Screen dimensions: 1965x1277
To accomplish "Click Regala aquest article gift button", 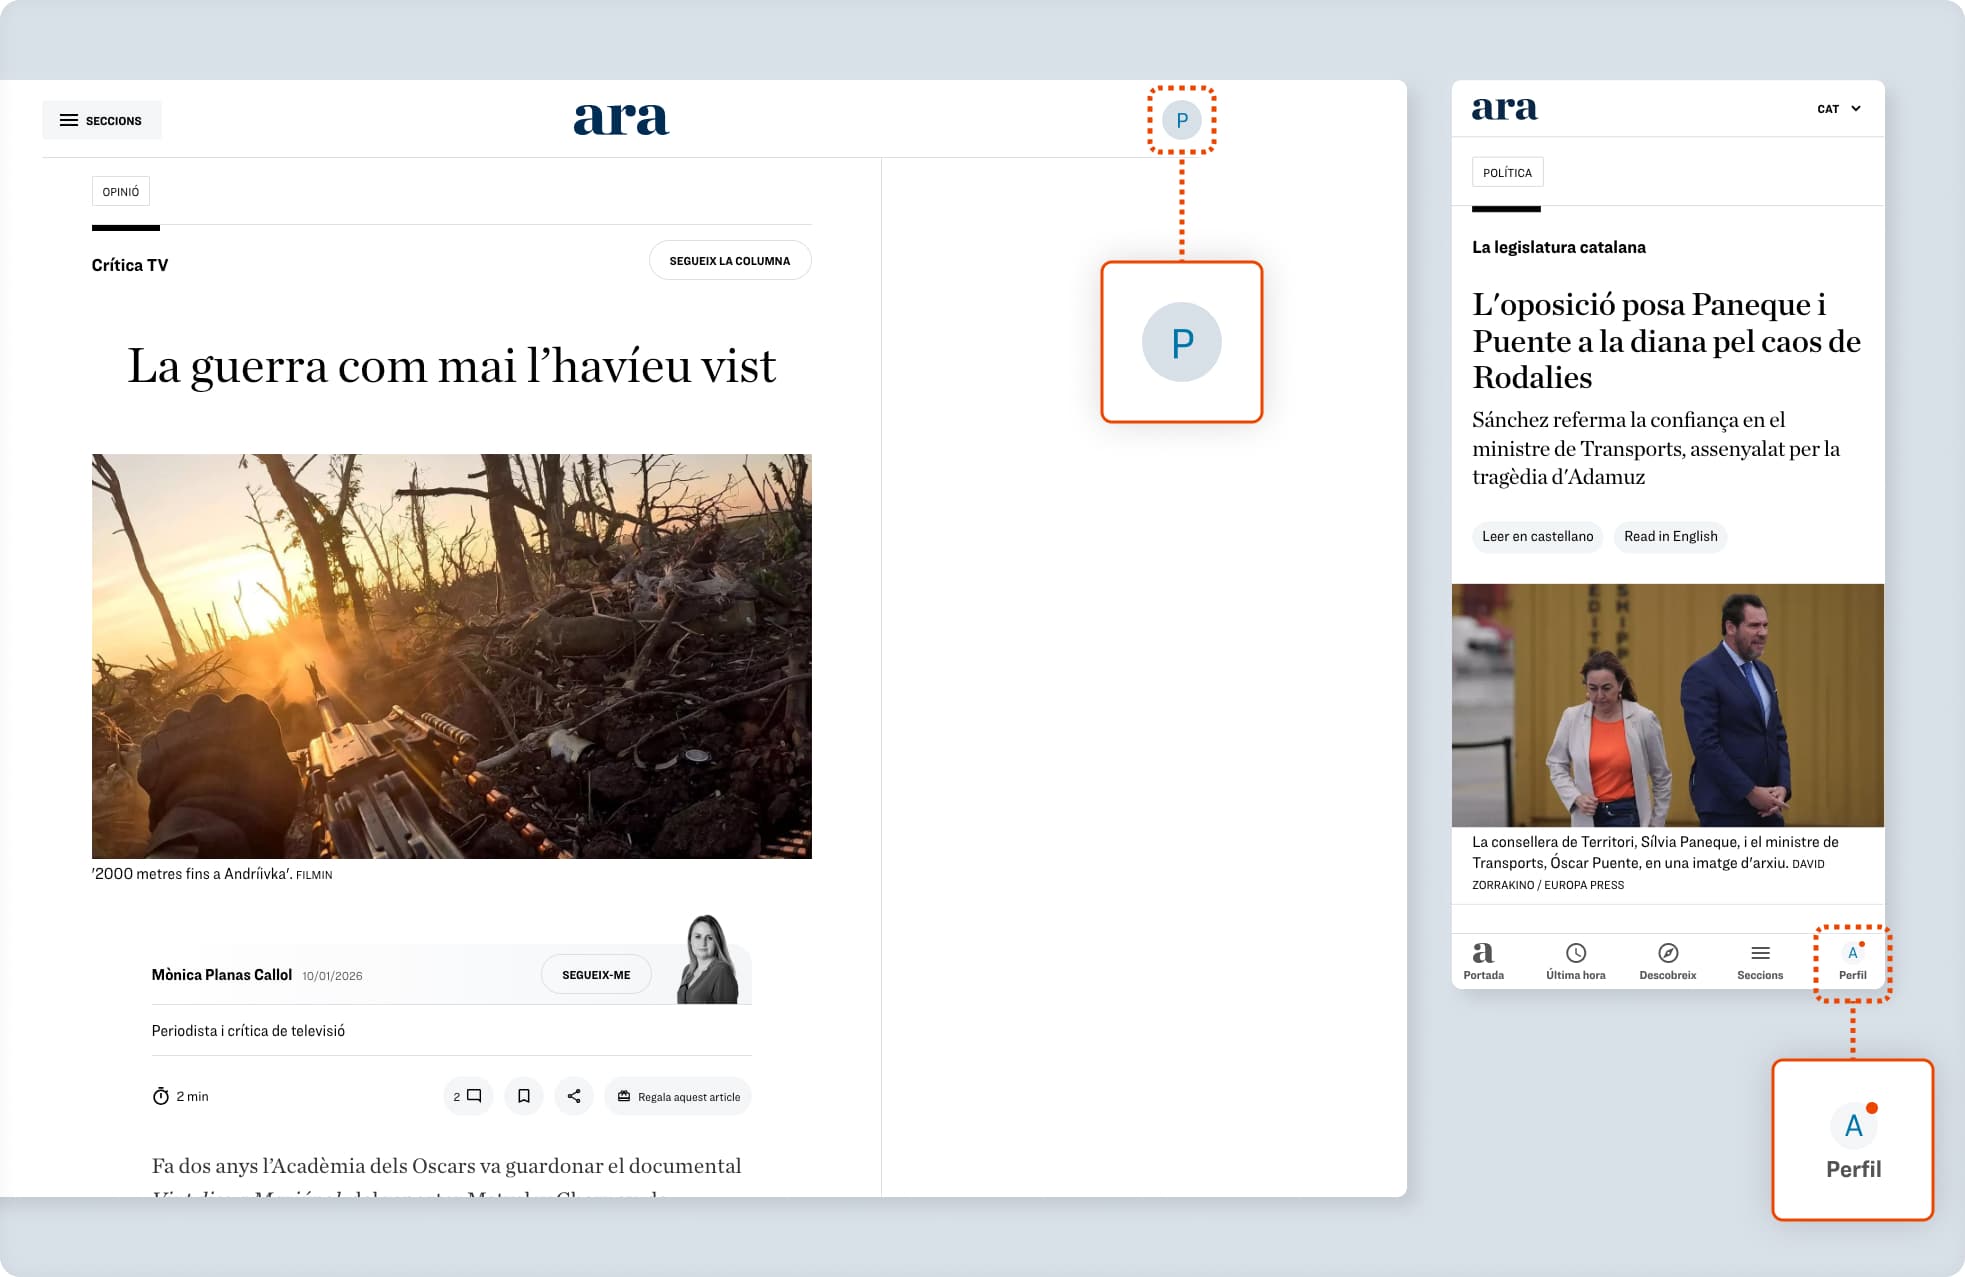I will click(x=678, y=1097).
